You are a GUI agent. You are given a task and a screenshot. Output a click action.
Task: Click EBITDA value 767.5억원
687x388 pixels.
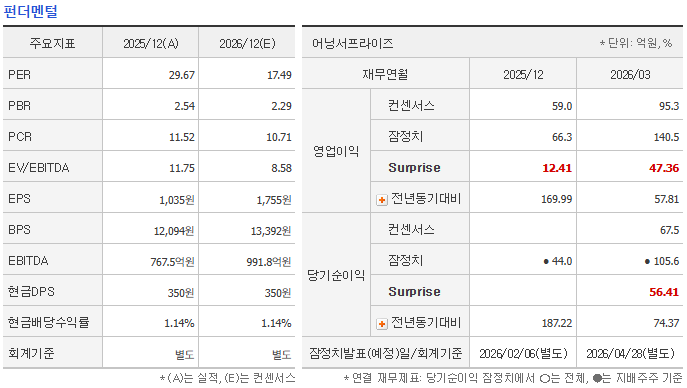(x=172, y=262)
